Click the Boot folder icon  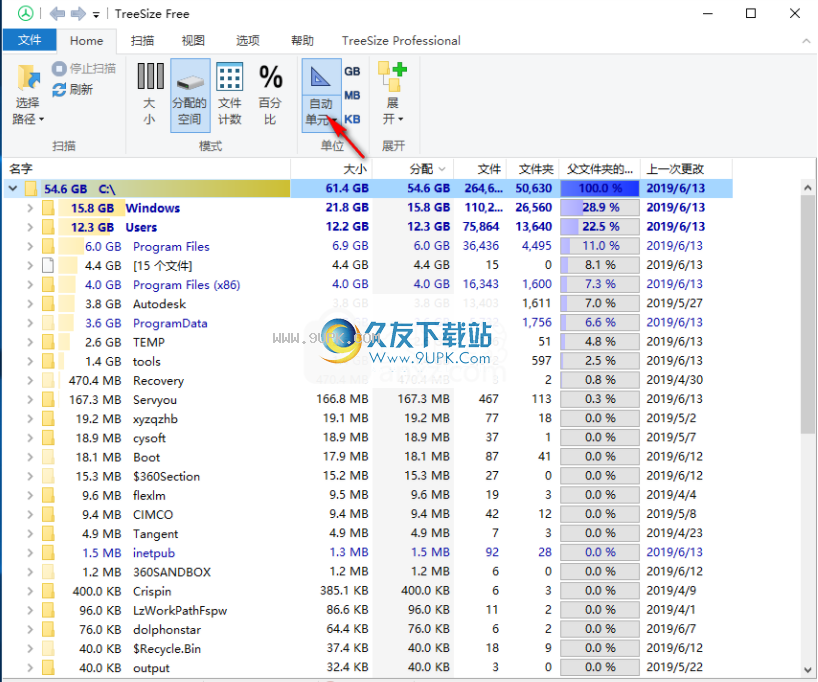48,457
